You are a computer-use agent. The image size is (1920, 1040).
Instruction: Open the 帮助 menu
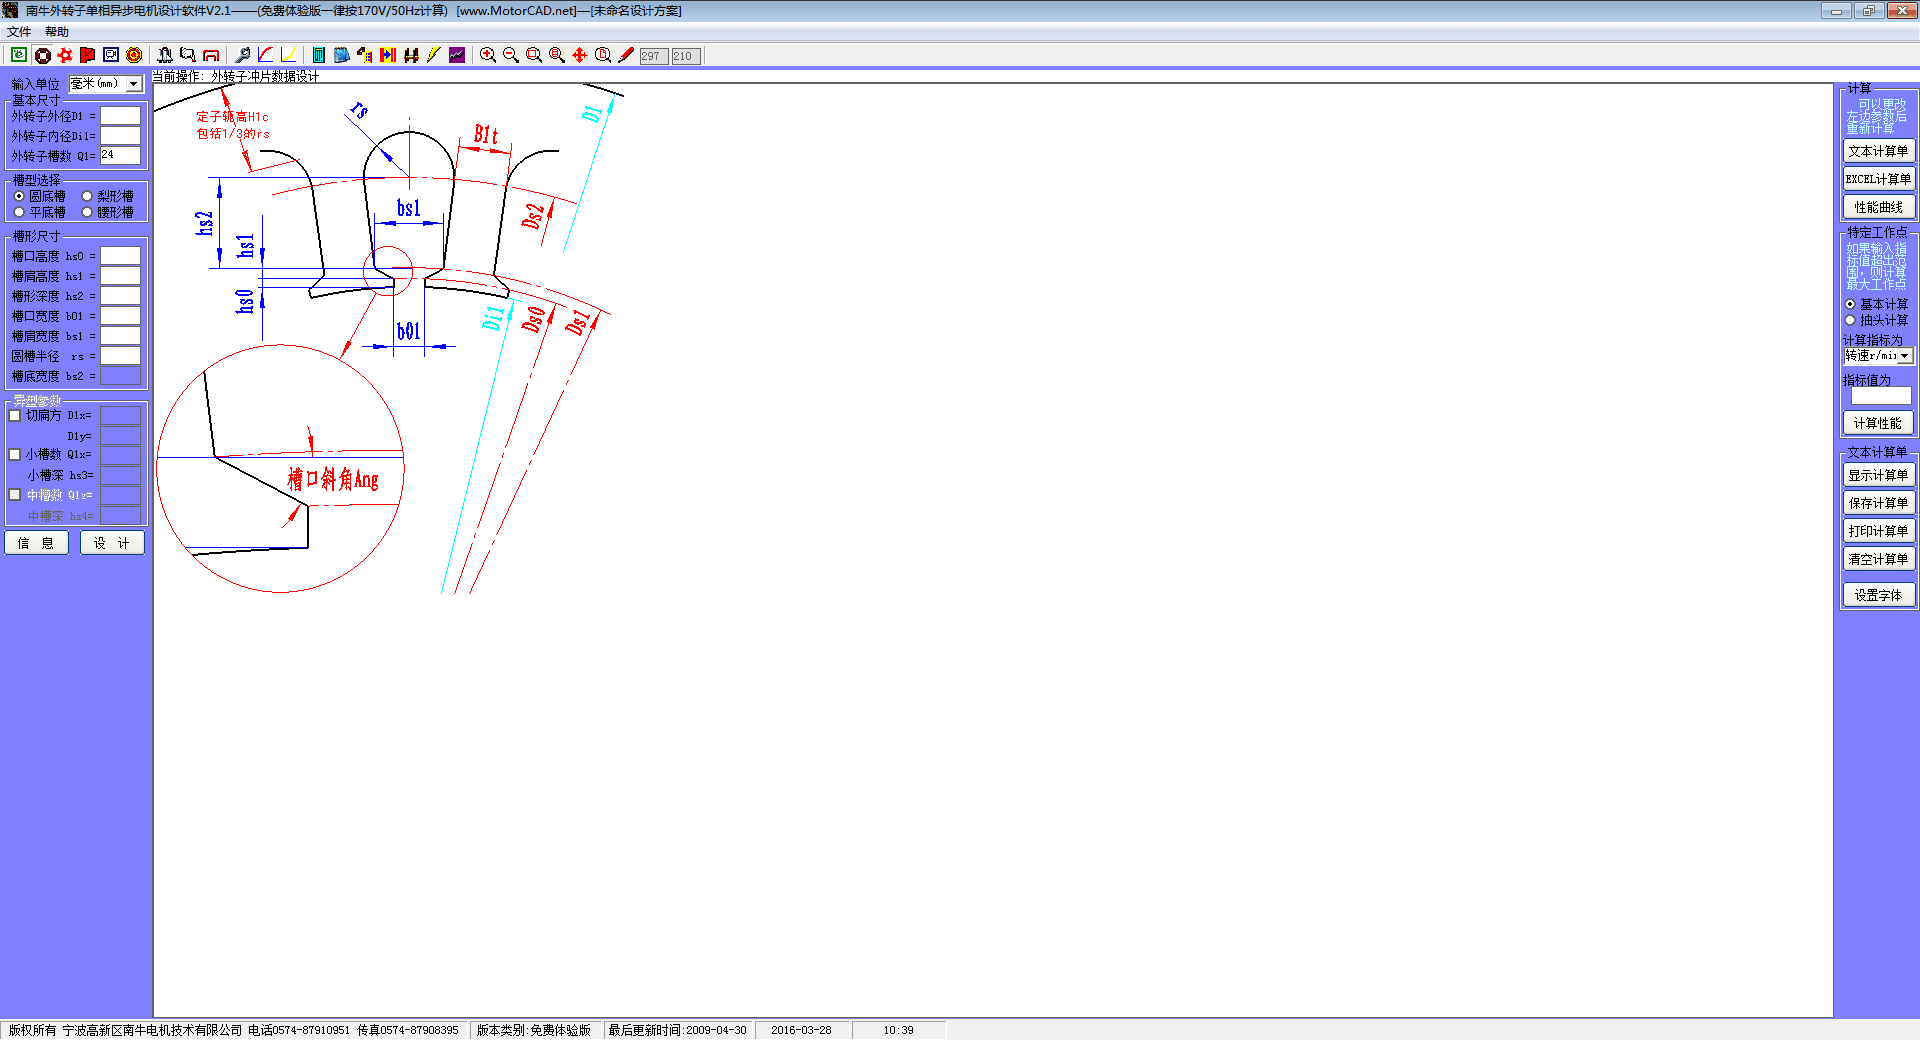pos(56,32)
